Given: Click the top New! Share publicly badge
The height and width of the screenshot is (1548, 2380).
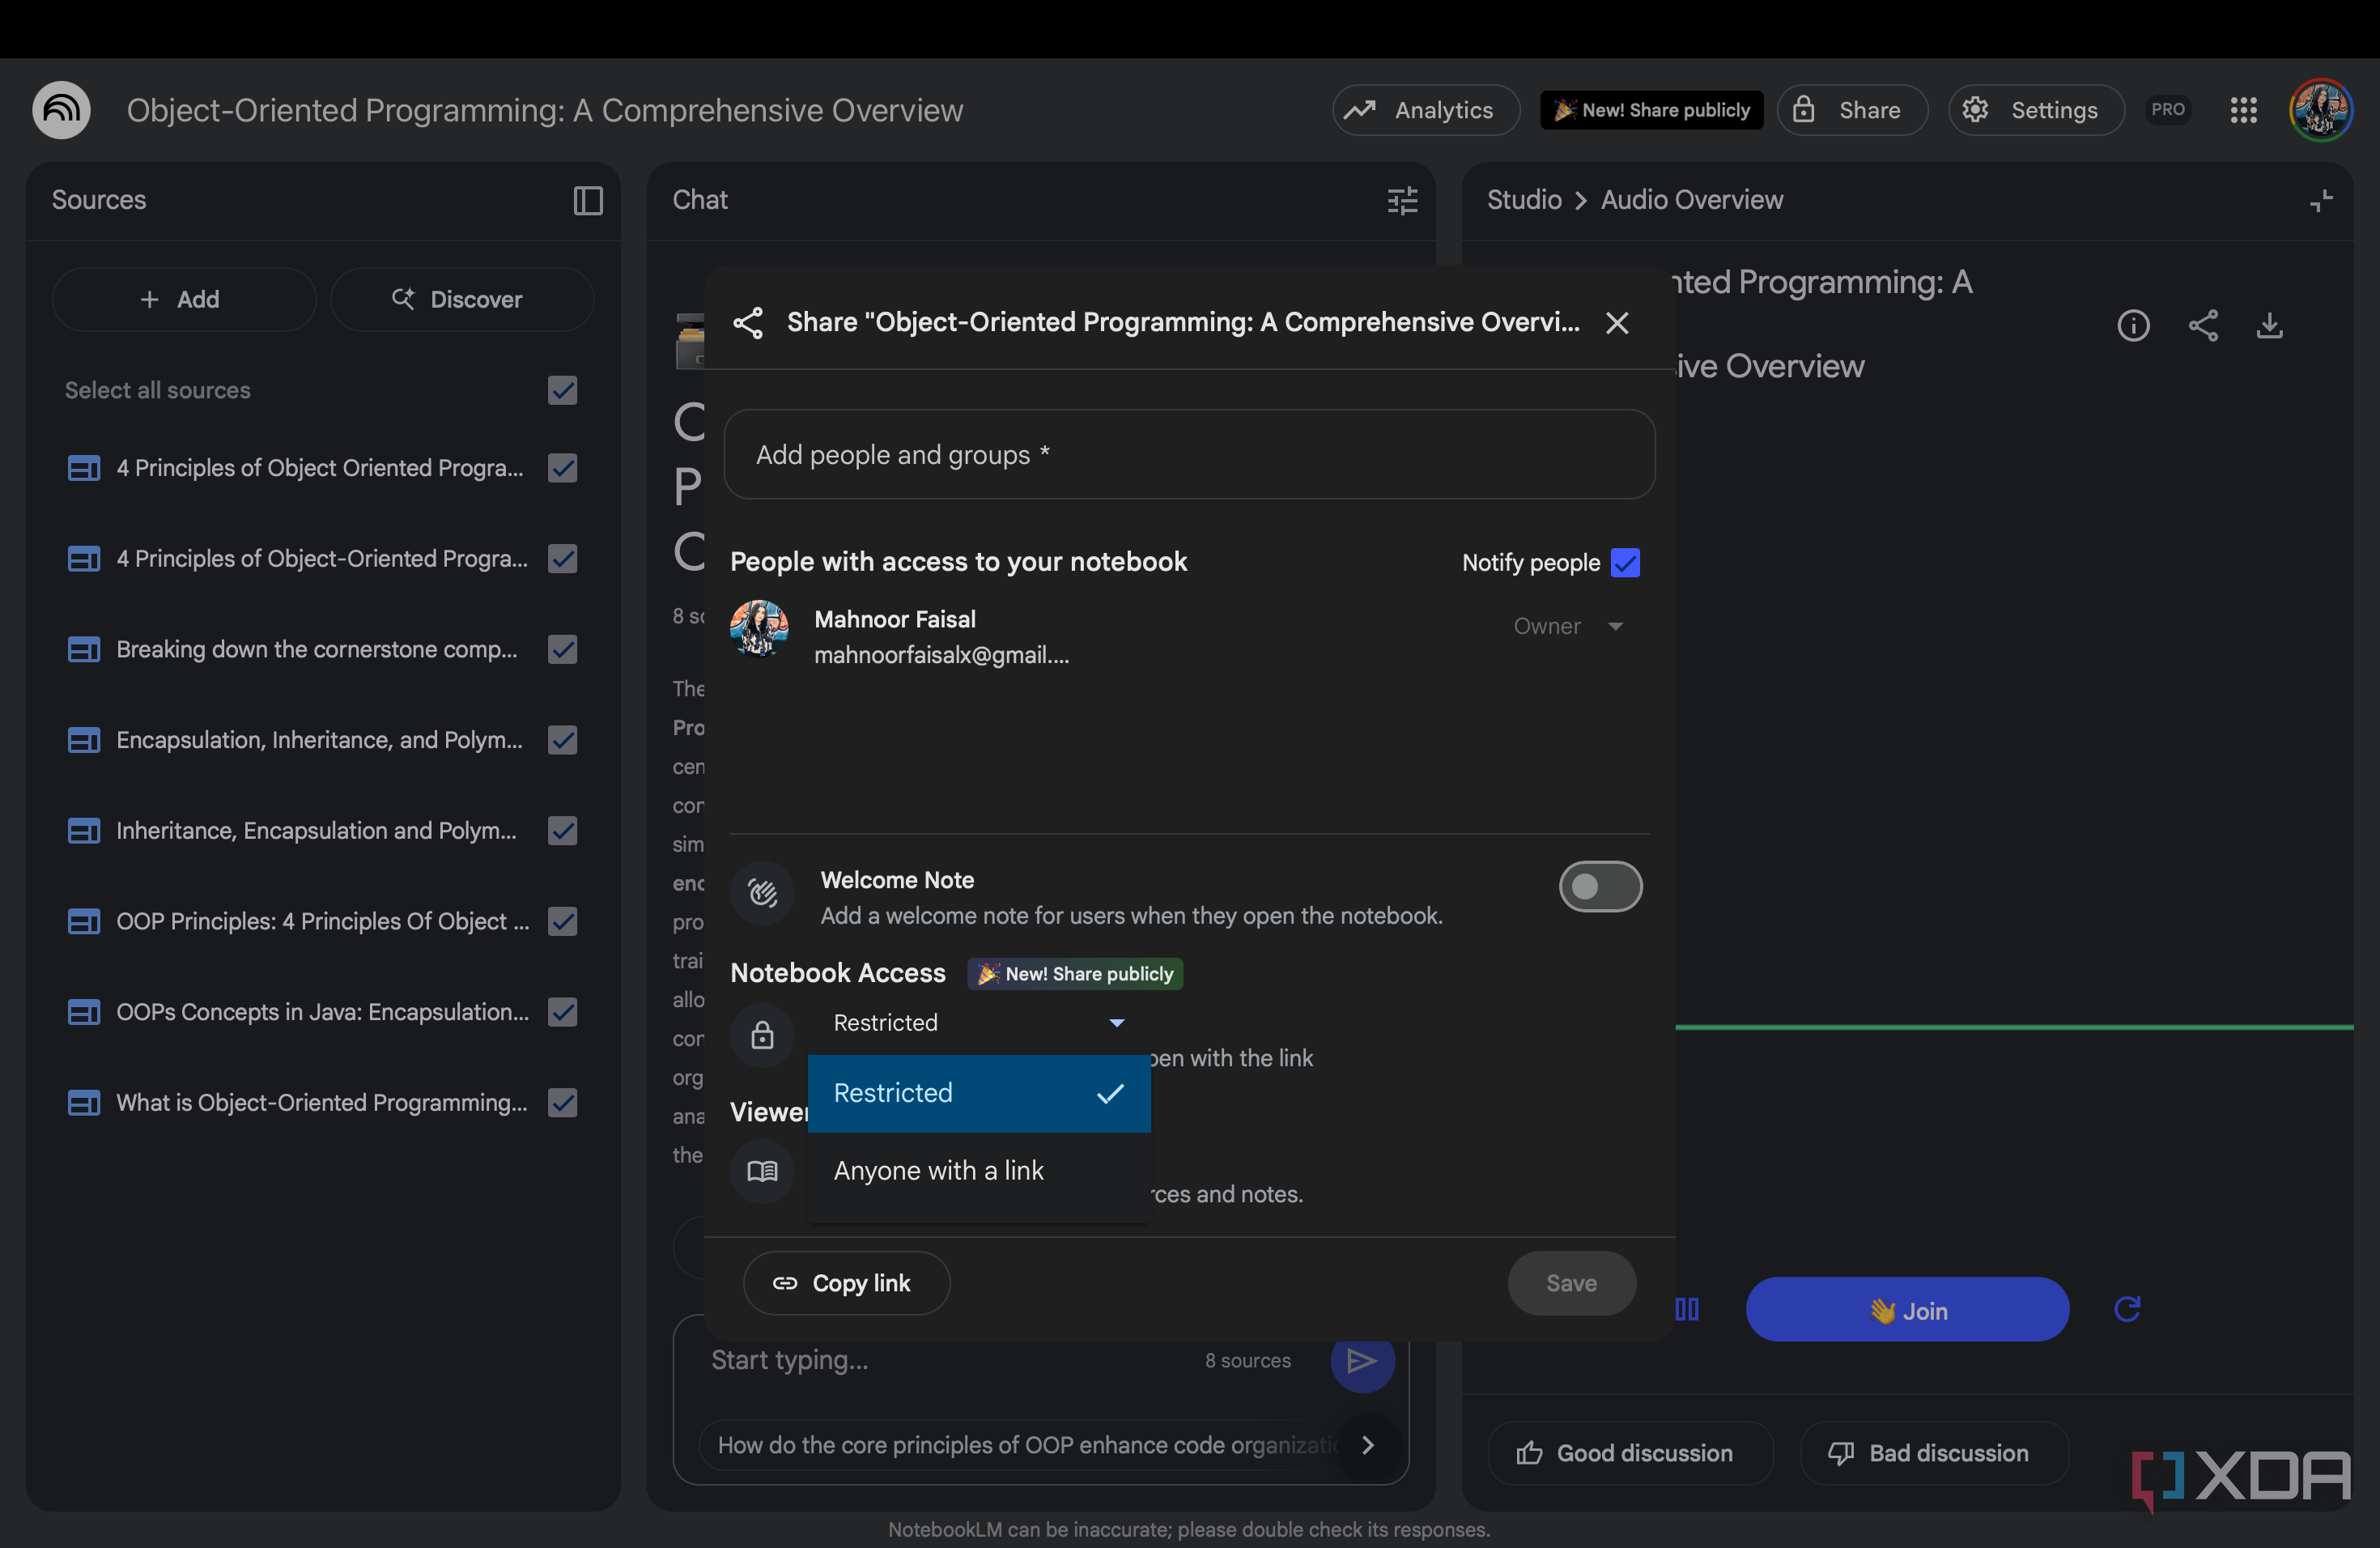Looking at the screenshot, I should tap(1651, 110).
